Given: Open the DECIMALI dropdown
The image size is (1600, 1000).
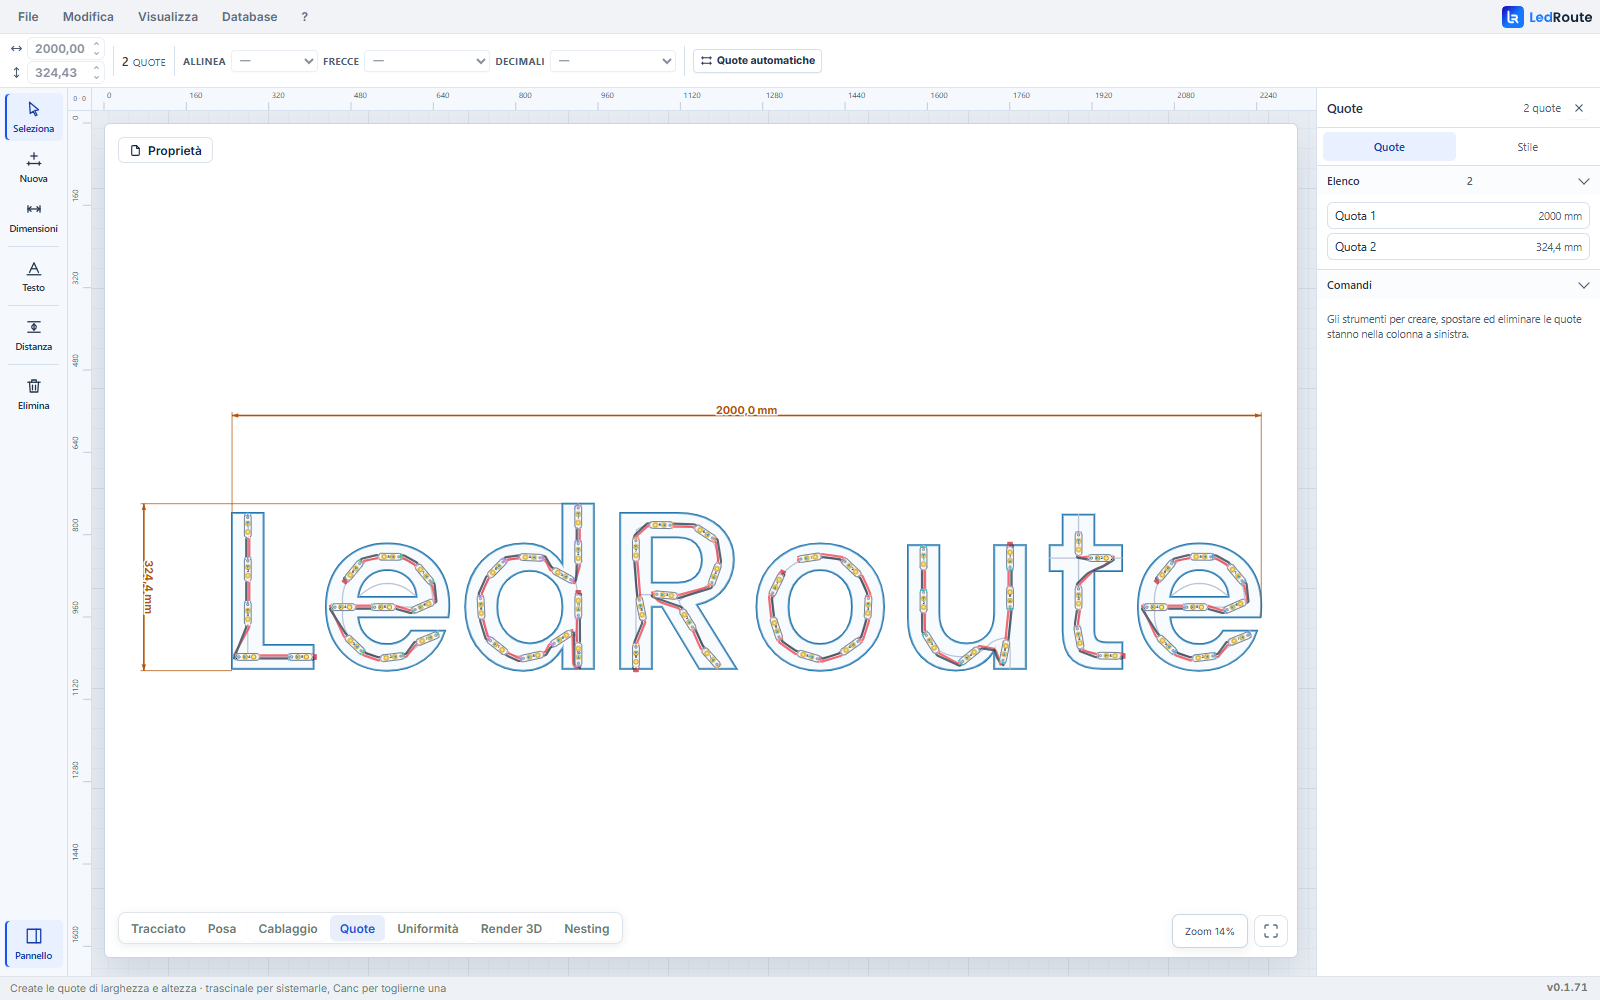Looking at the screenshot, I should coord(613,61).
